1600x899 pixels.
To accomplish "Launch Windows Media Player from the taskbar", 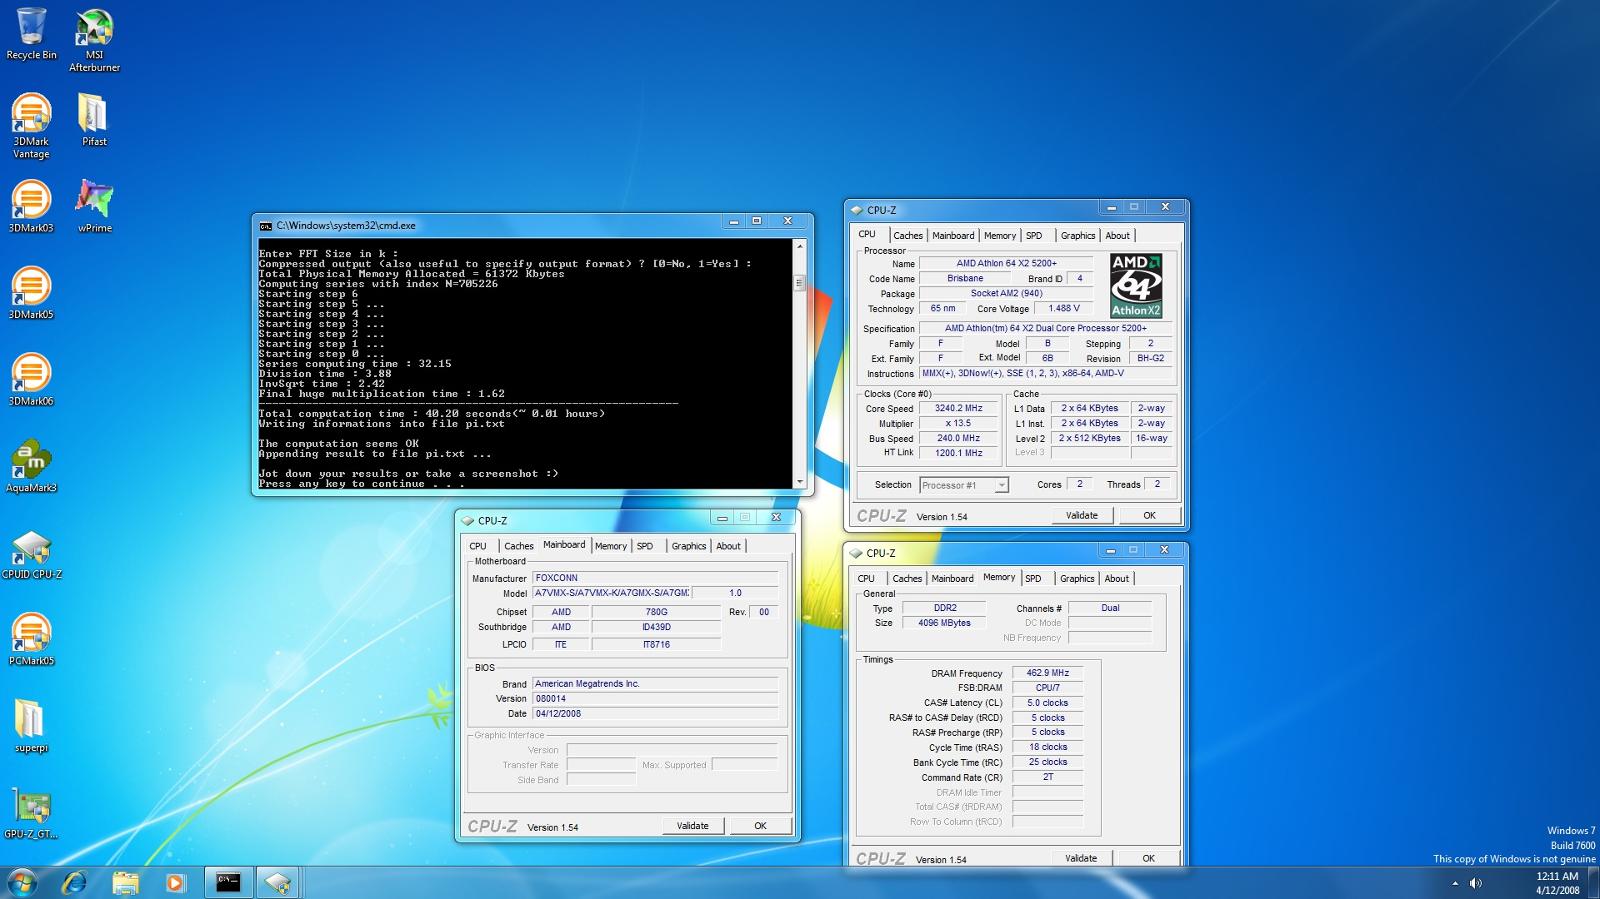I will tap(175, 883).
